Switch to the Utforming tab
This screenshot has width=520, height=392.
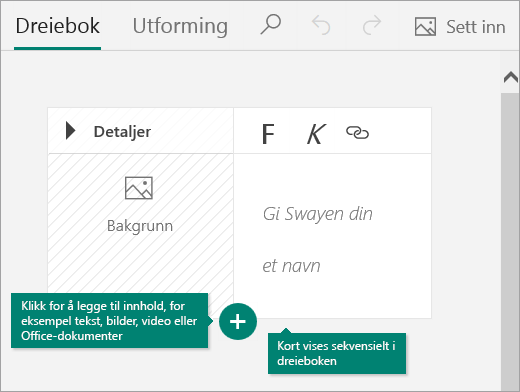click(180, 27)
